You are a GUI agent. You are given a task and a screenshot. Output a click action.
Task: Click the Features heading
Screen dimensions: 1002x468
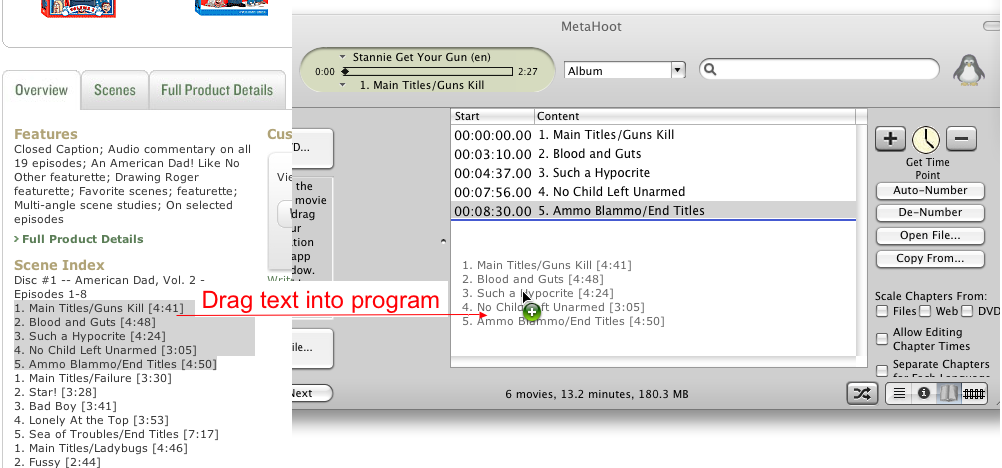(x=45, y=134)
